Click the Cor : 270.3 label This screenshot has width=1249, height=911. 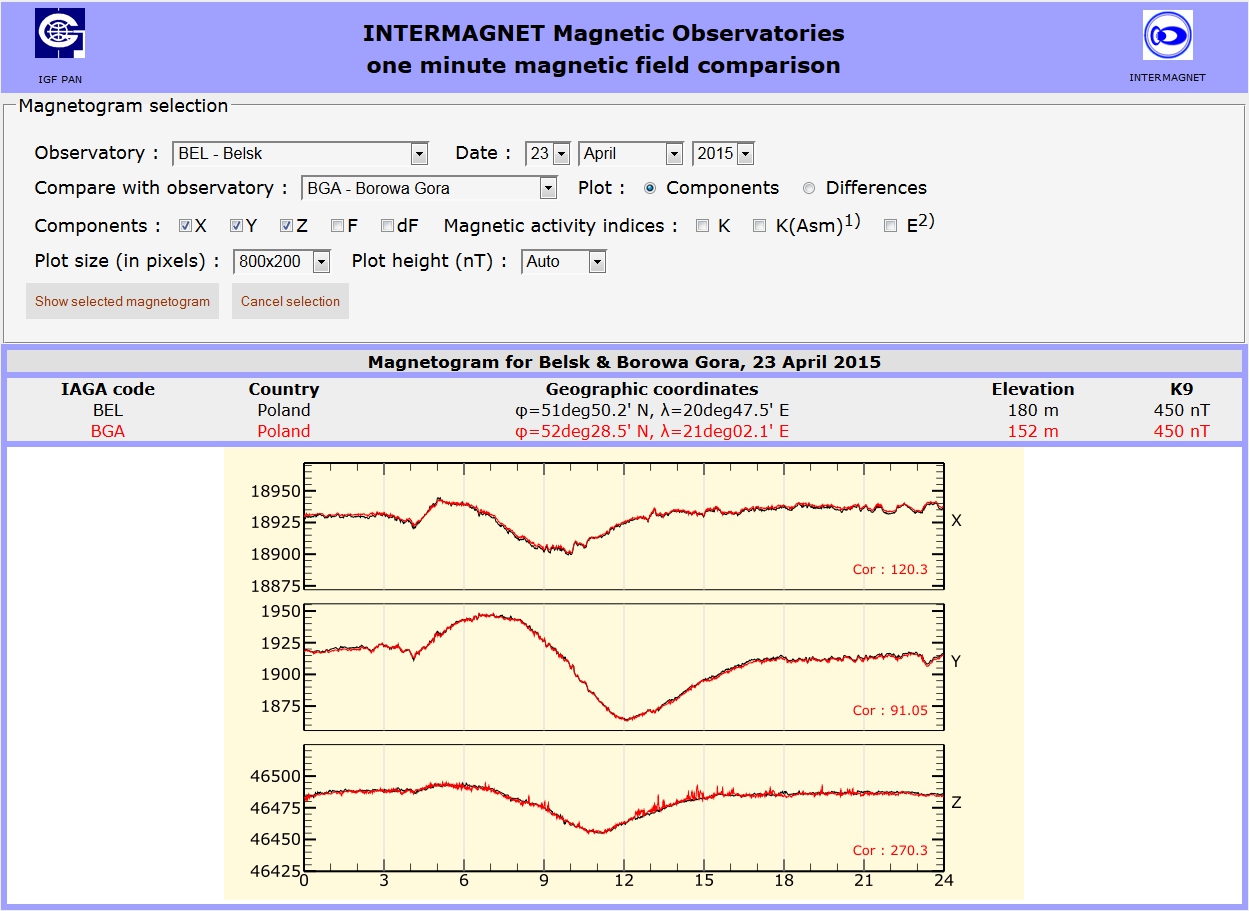pyautogui.click(x=890, y=851)
